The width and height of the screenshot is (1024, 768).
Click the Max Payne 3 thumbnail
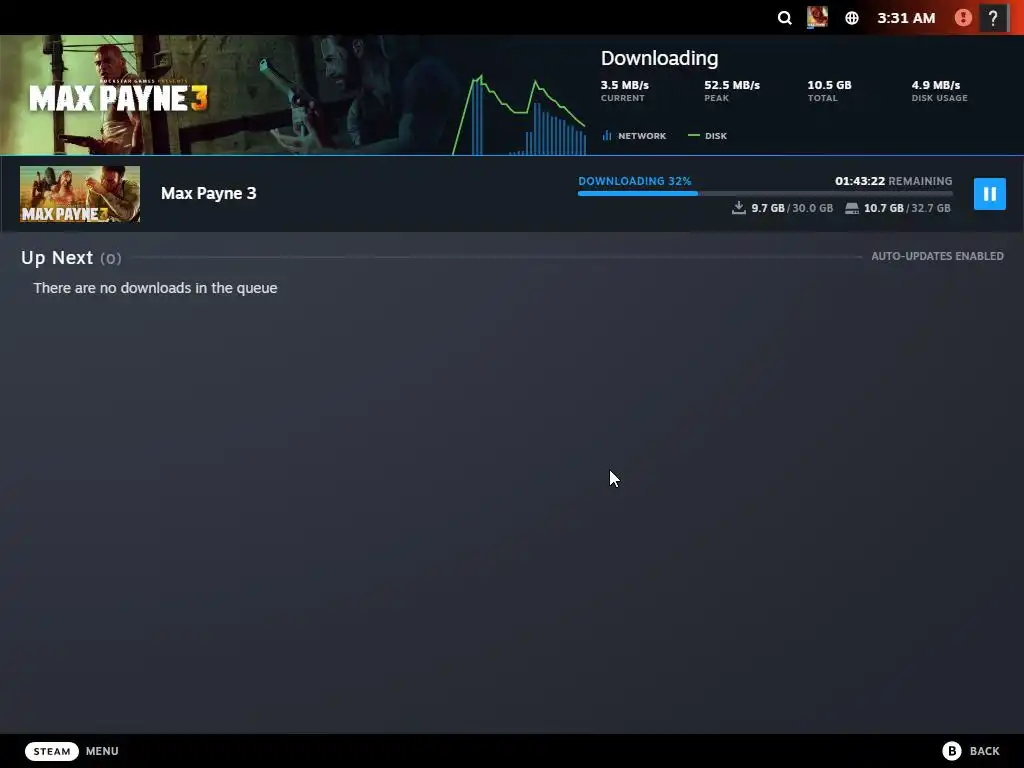point(80,194)
